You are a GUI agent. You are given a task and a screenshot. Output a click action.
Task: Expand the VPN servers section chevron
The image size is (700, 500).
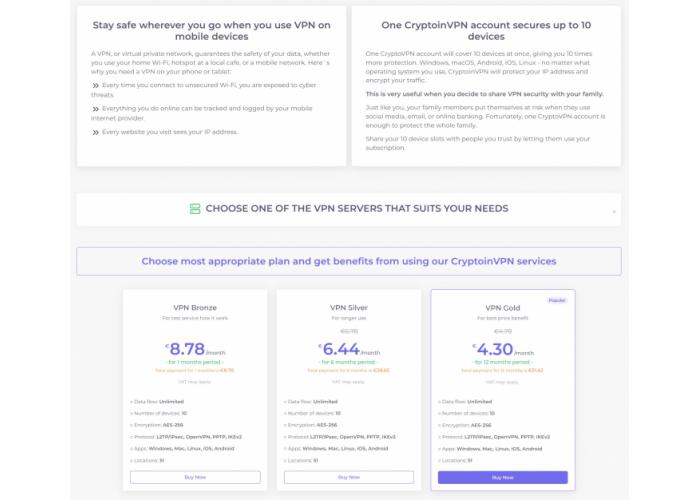tap(614, 212)
